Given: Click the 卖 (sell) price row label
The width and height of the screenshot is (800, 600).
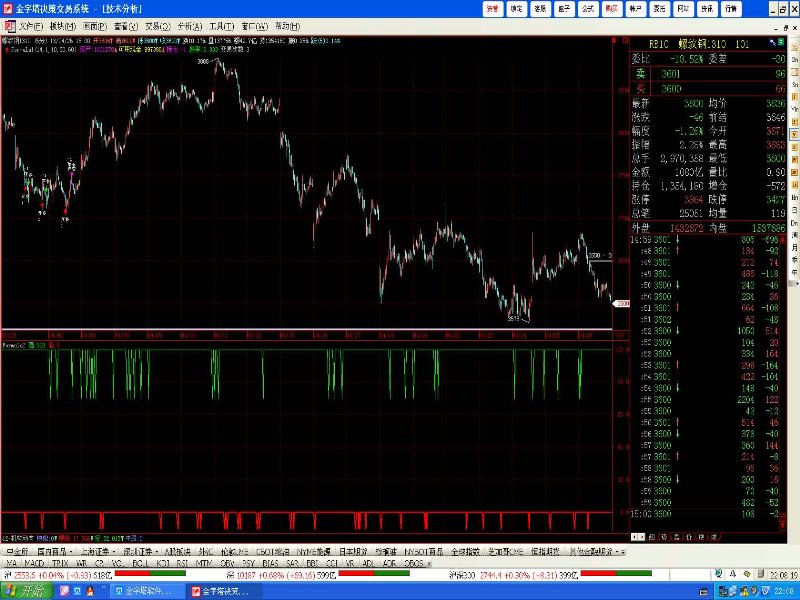Looking at the screenshot, I should (x=640, y=73).
